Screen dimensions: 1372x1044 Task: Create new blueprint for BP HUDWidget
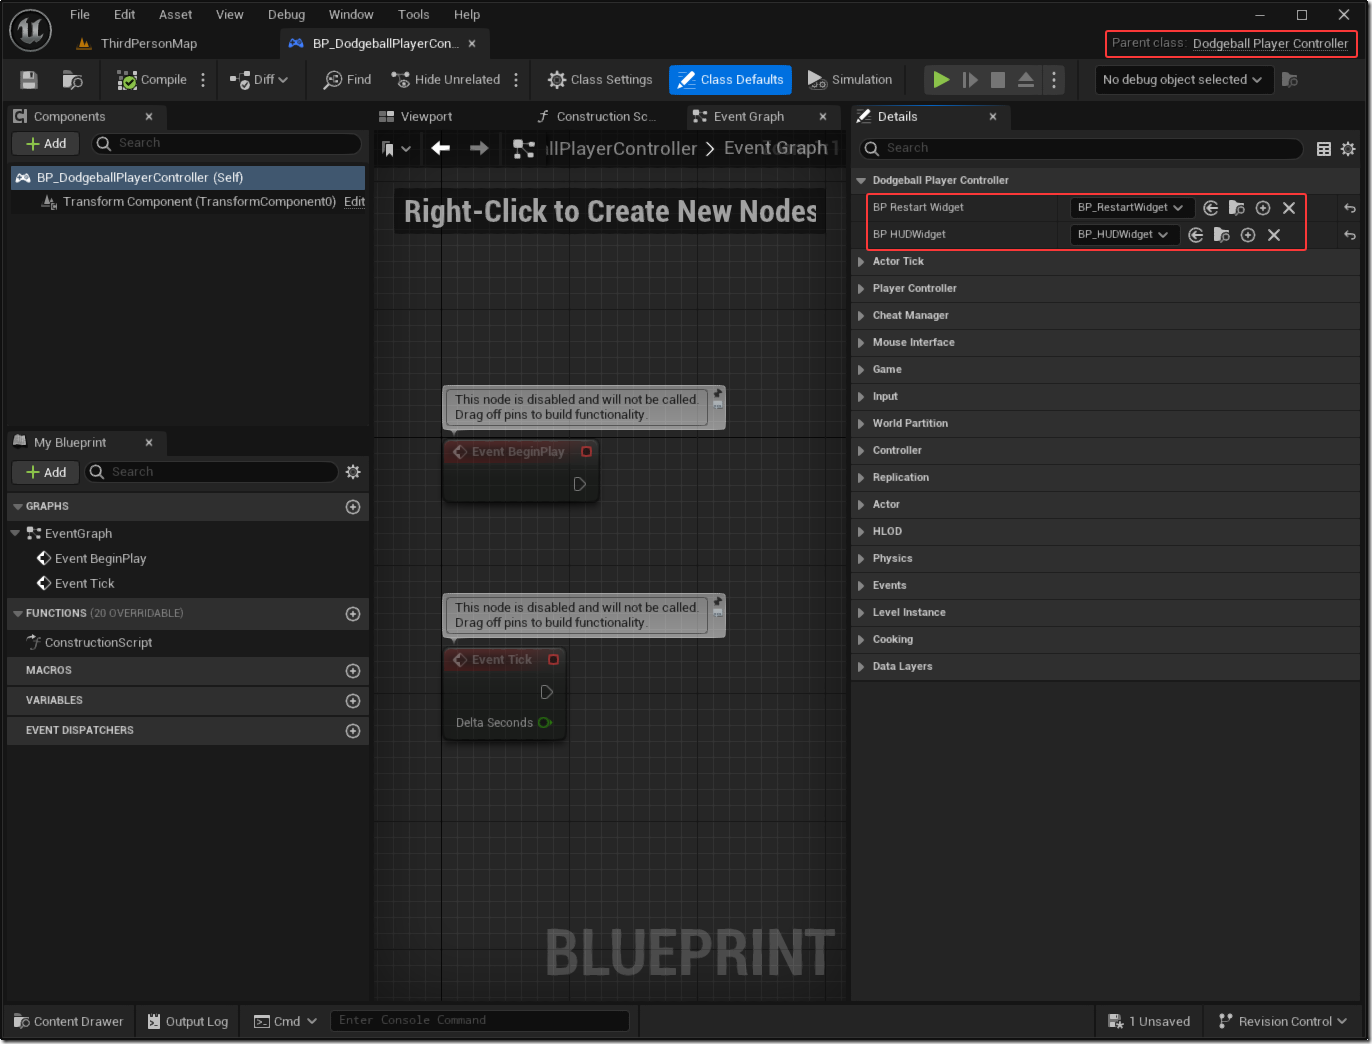coord(1248,235)
